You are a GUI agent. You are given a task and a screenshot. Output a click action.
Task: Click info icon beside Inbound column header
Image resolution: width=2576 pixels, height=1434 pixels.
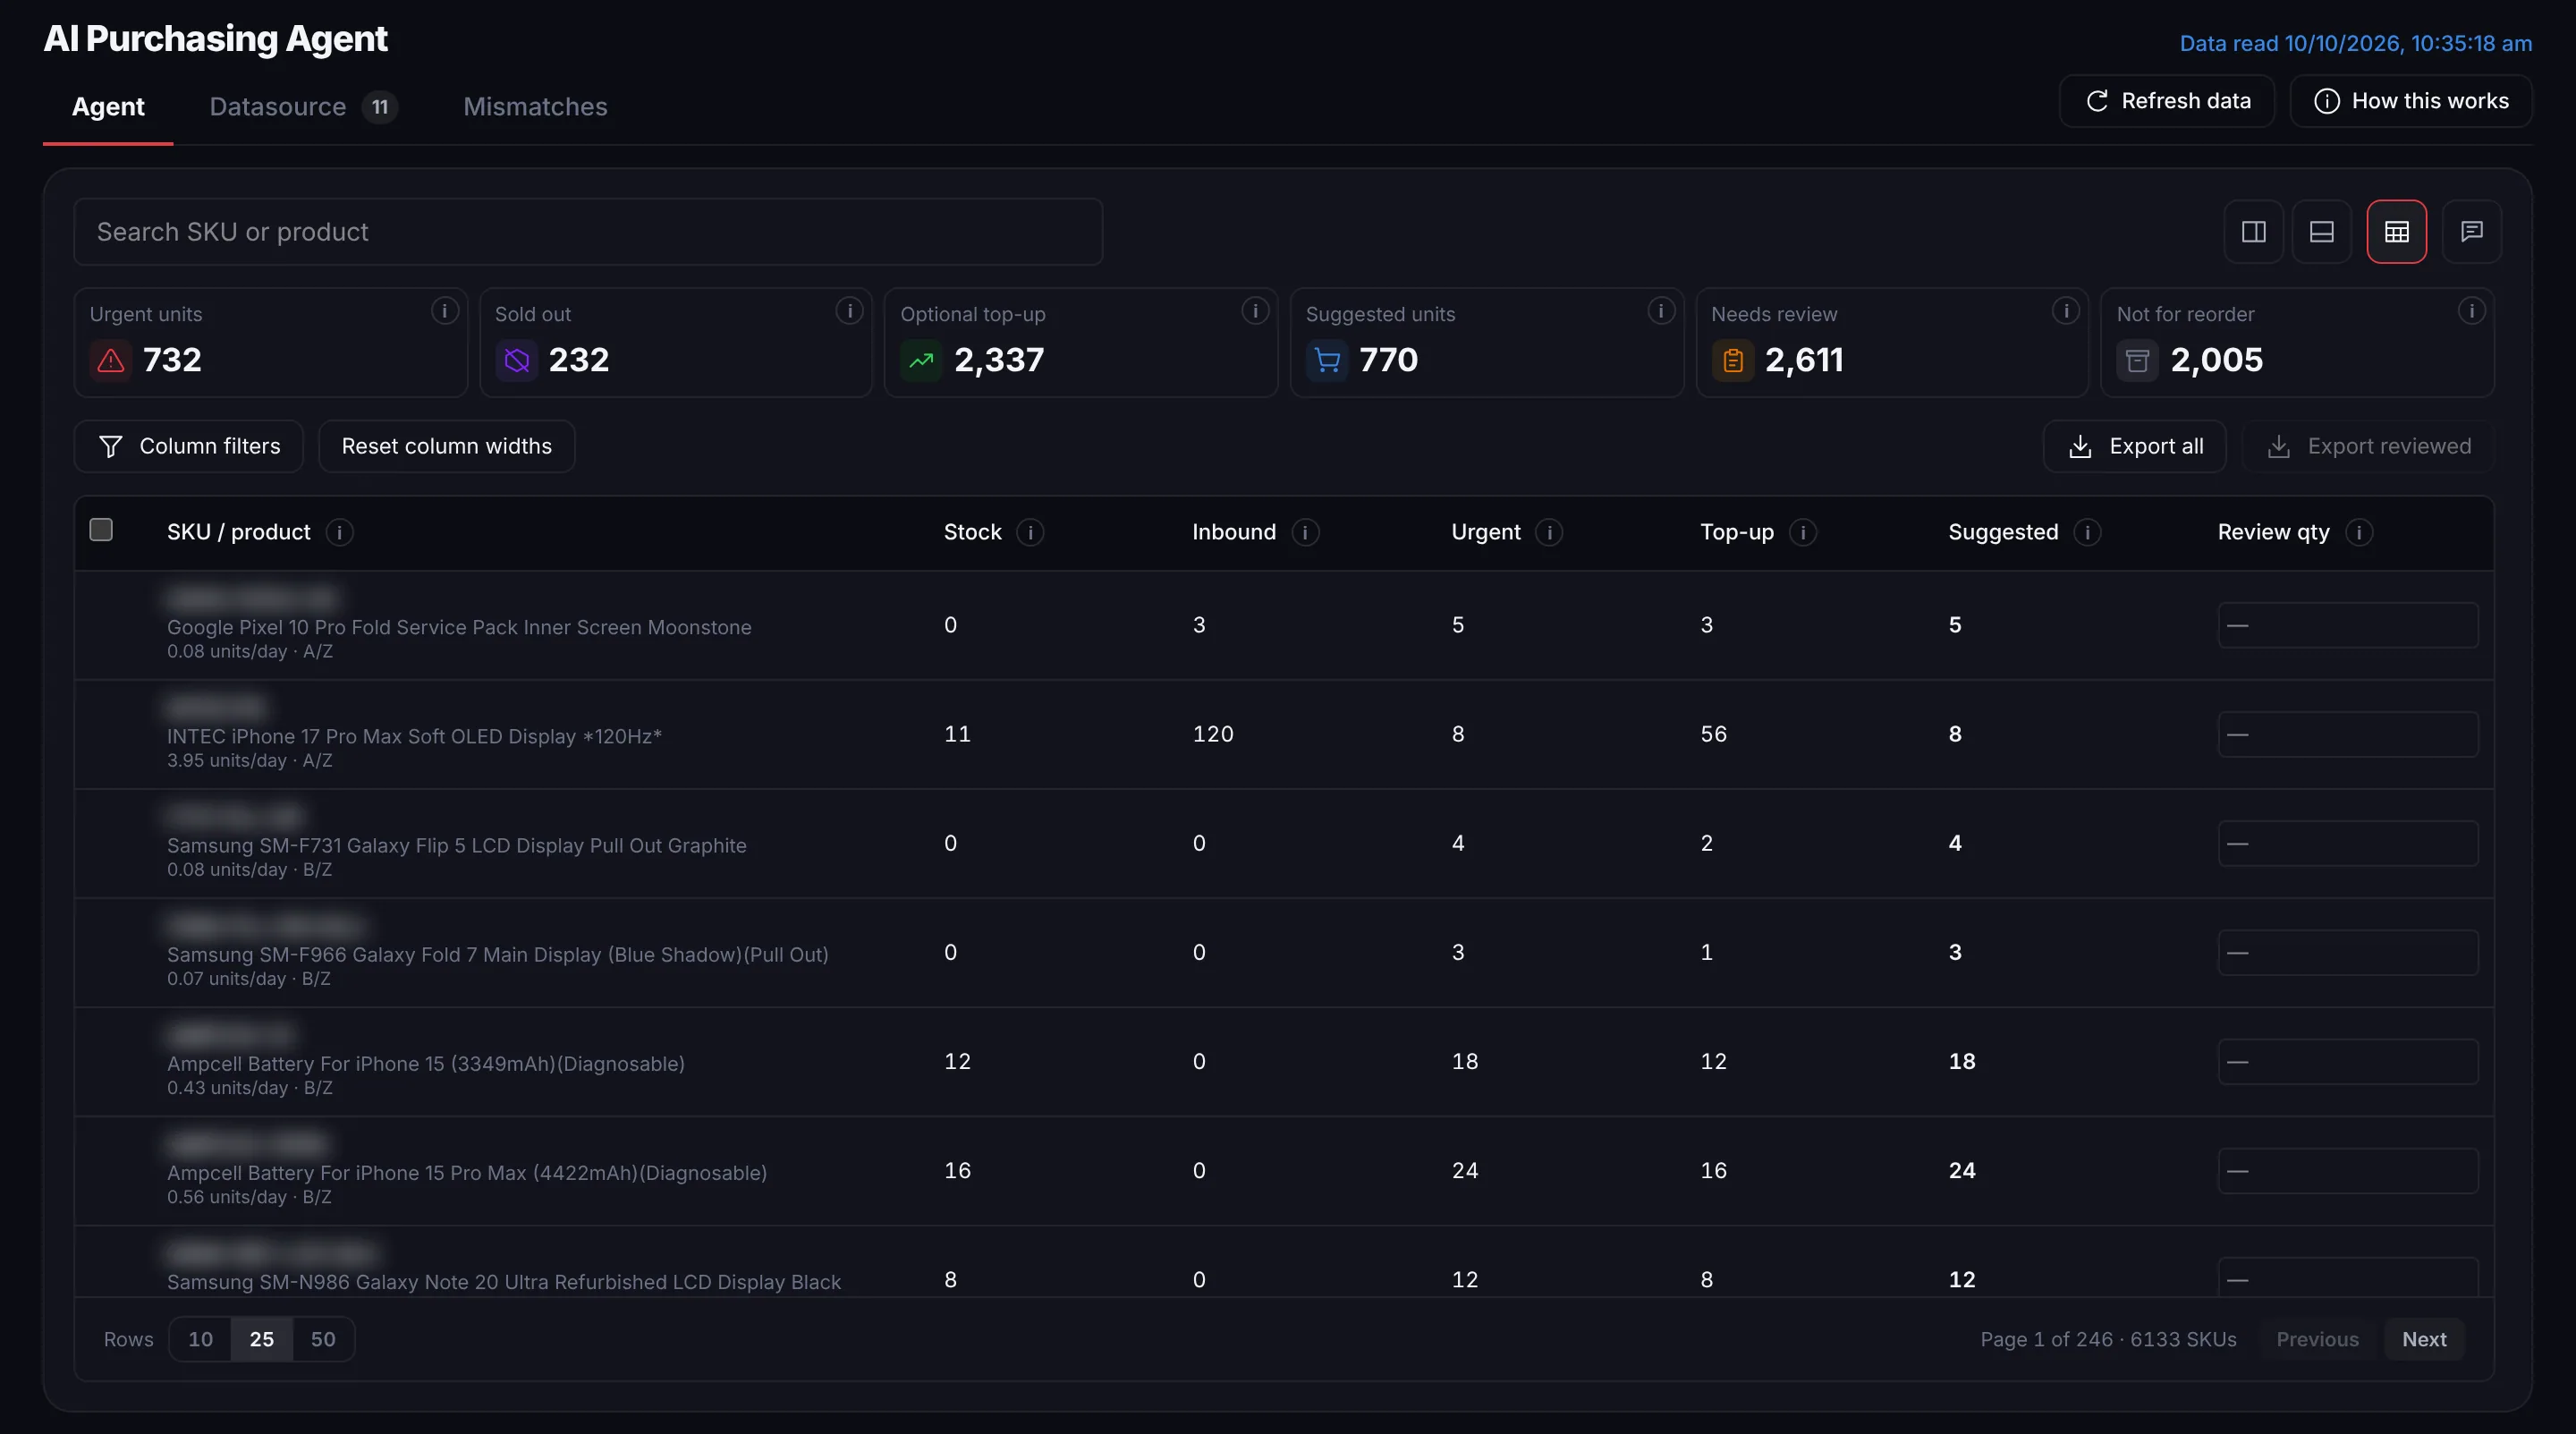pyautogui.click(x=1305, y=532)
